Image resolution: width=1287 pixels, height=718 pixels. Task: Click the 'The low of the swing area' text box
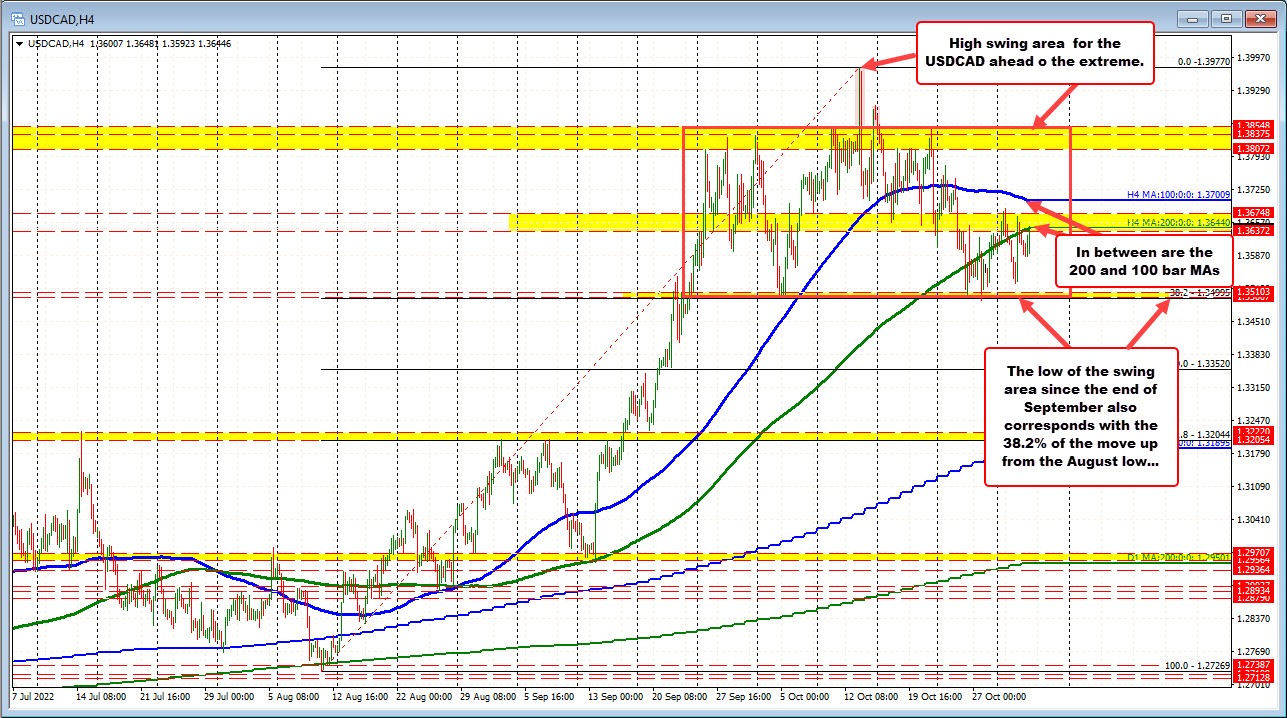click(1081, 417)
